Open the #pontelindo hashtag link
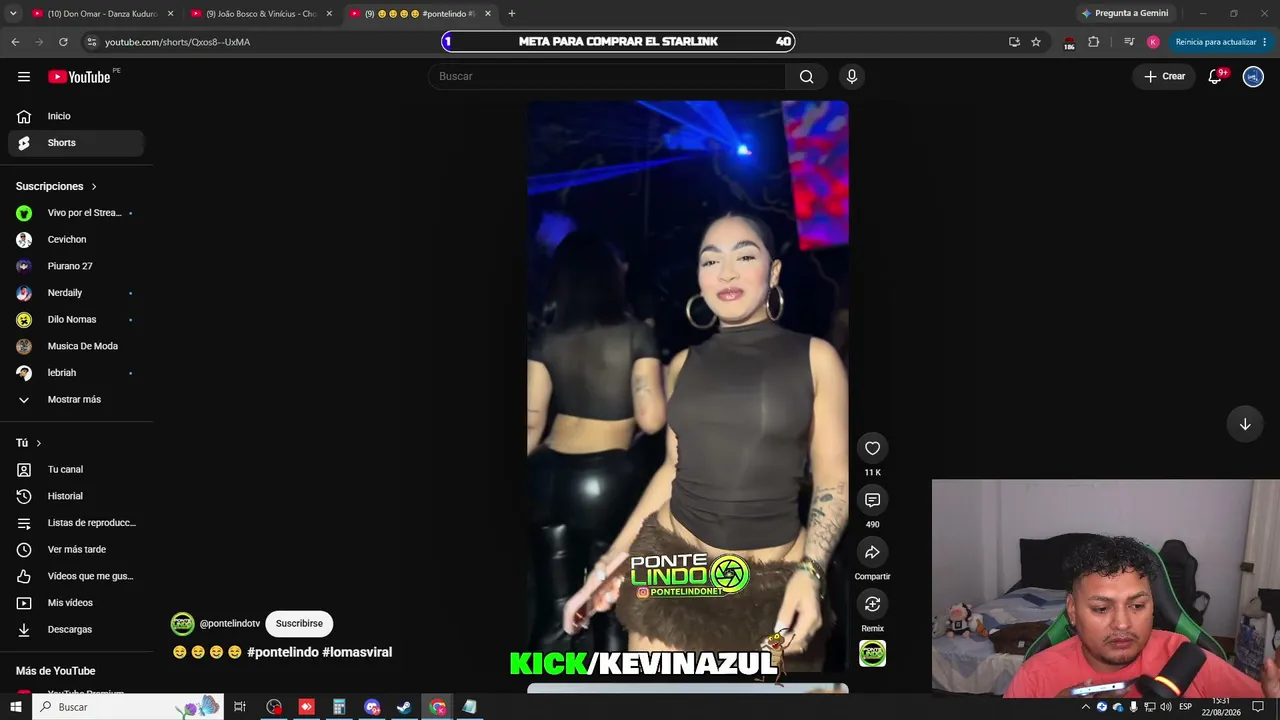Viewport: 1280px width, 720px height. [x=282, y=652]
